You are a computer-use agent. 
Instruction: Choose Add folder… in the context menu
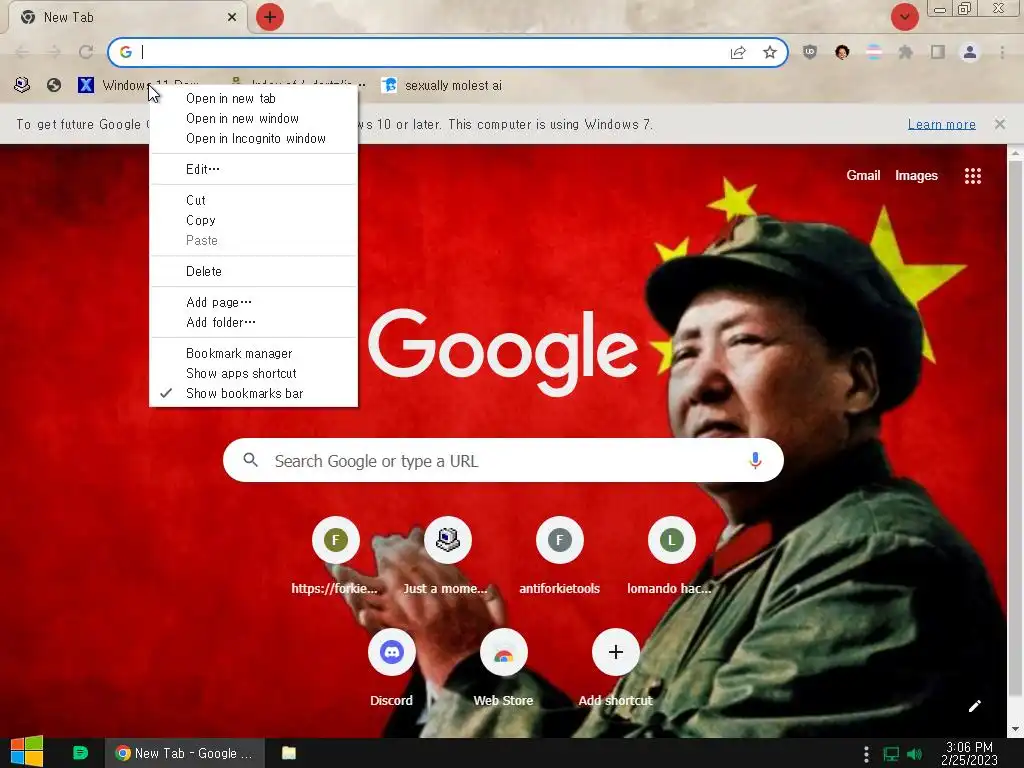pyautogui.click(x=253, y=322)
